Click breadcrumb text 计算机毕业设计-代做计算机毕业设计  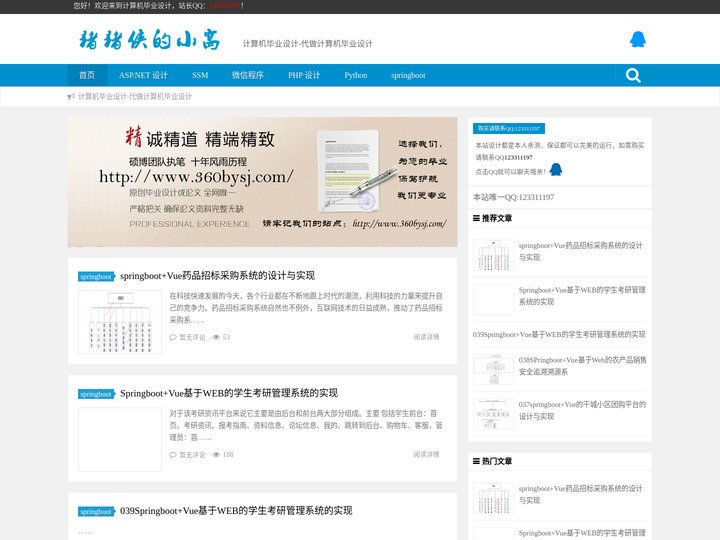135,97
